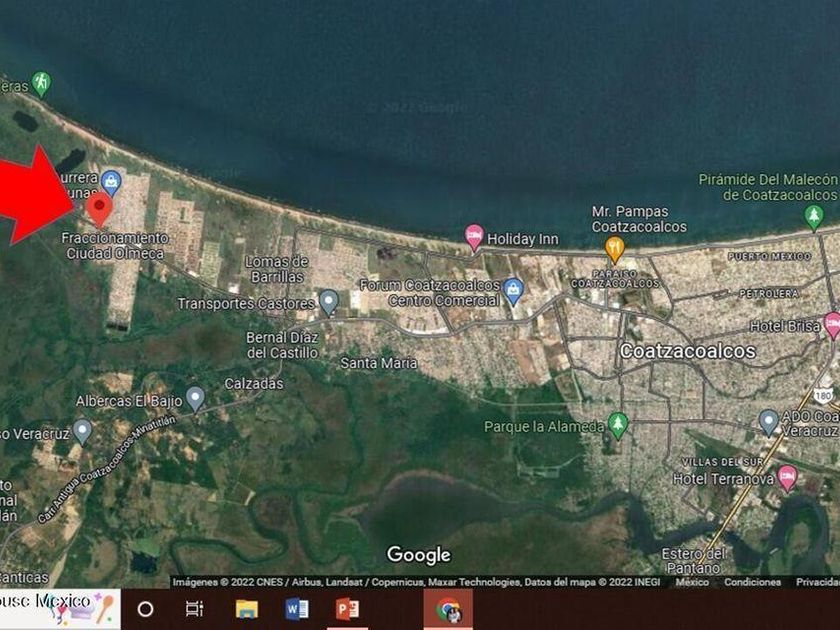The image size is (840, 630).
Task: Open Mr. Pampas Coatzacoalcos restaurant pin
Action: coord(614,248)
